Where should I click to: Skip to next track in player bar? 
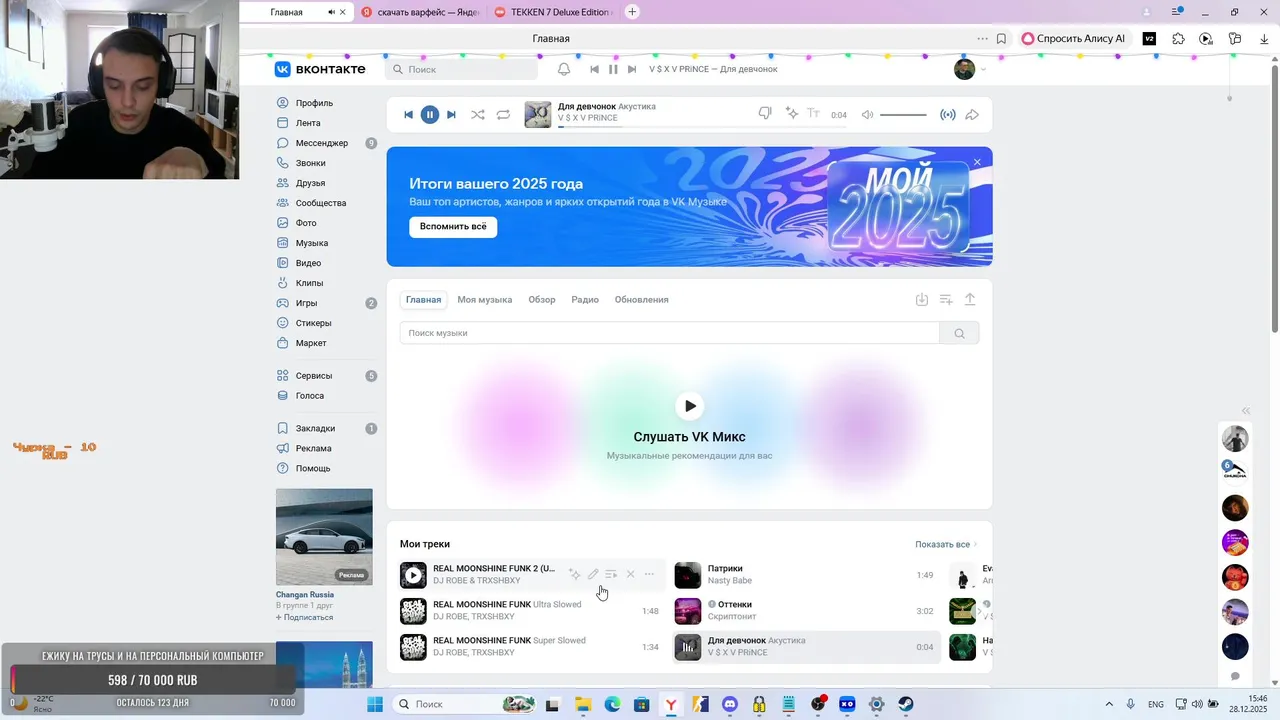[451, 115]
